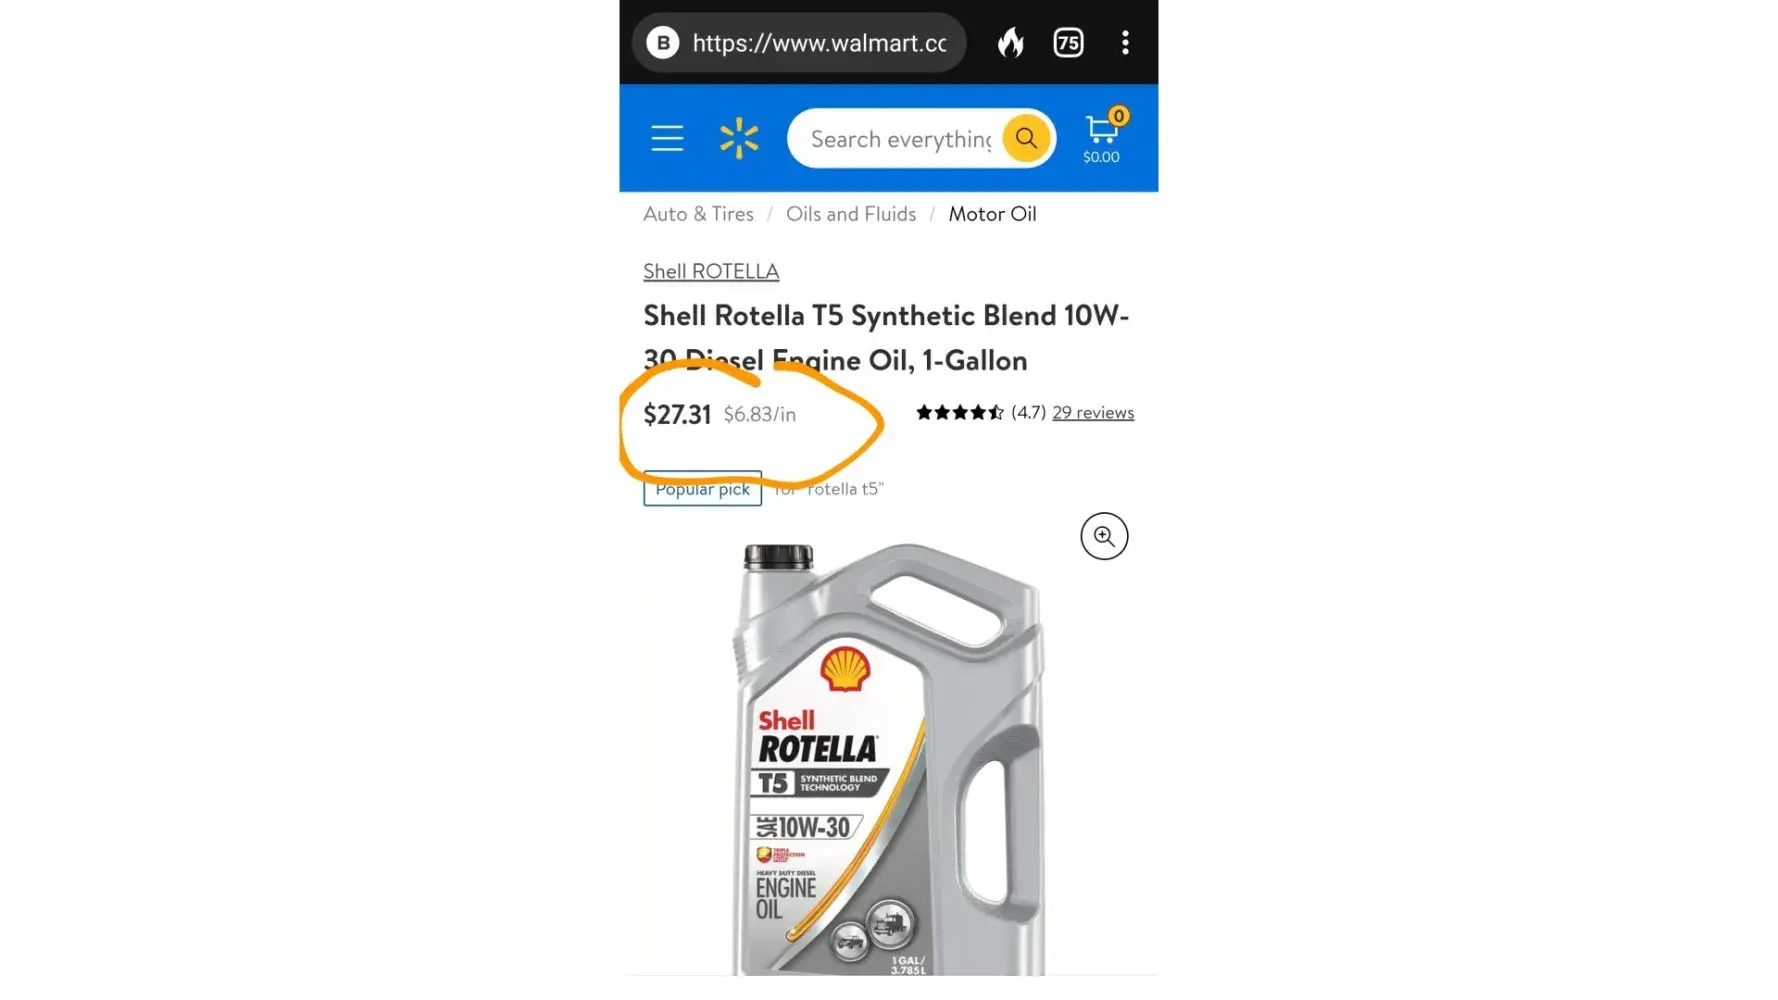Image resolution: width=1778 pixels, height=1000 pixels.
Task: Open the hamburger navigation menu
Action: coord(667,138)
